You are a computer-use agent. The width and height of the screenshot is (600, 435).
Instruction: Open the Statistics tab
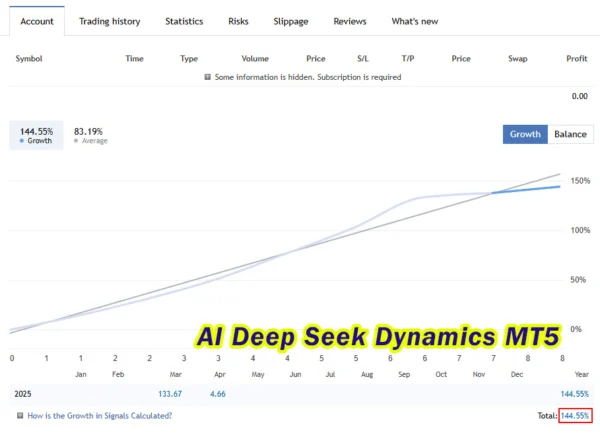tap(184, 21)
